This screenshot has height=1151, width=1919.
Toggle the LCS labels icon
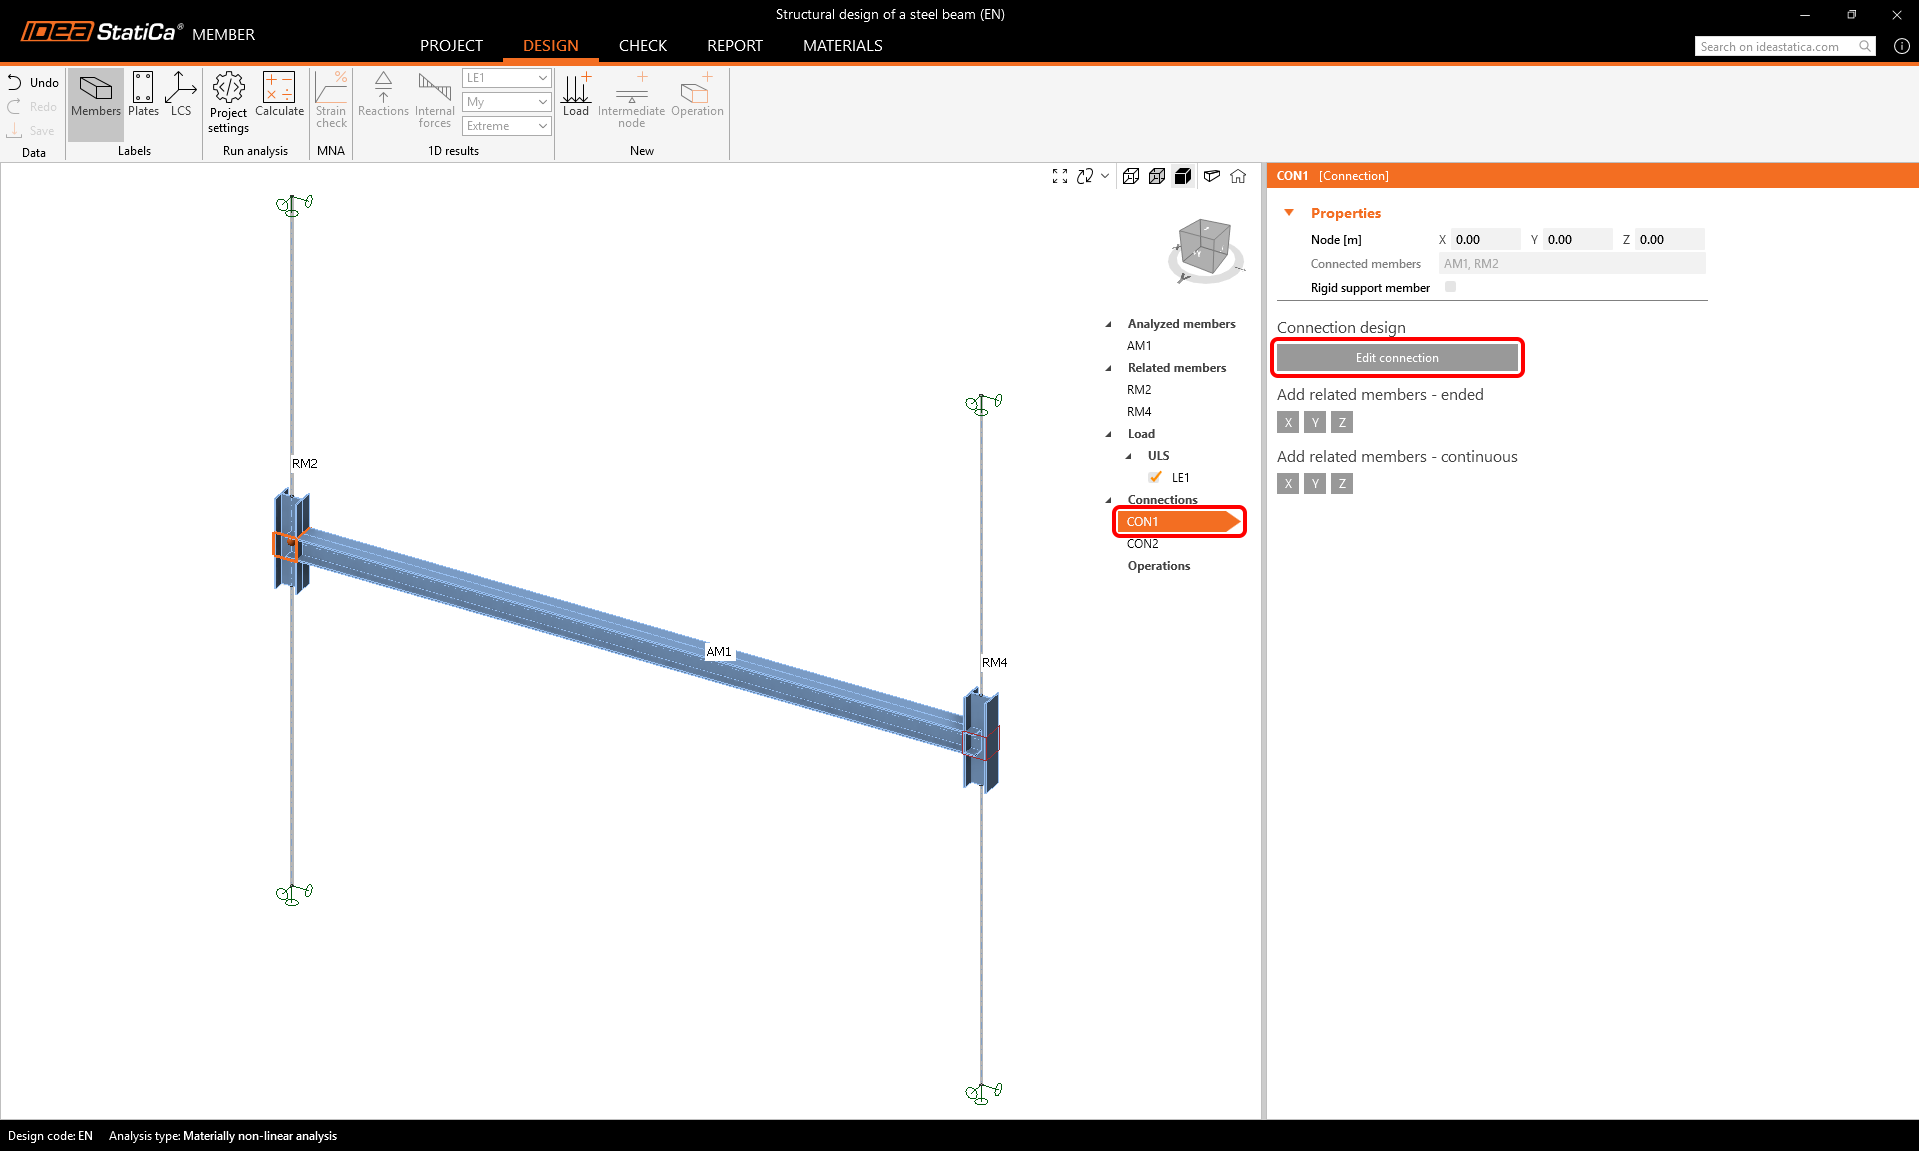180,96
